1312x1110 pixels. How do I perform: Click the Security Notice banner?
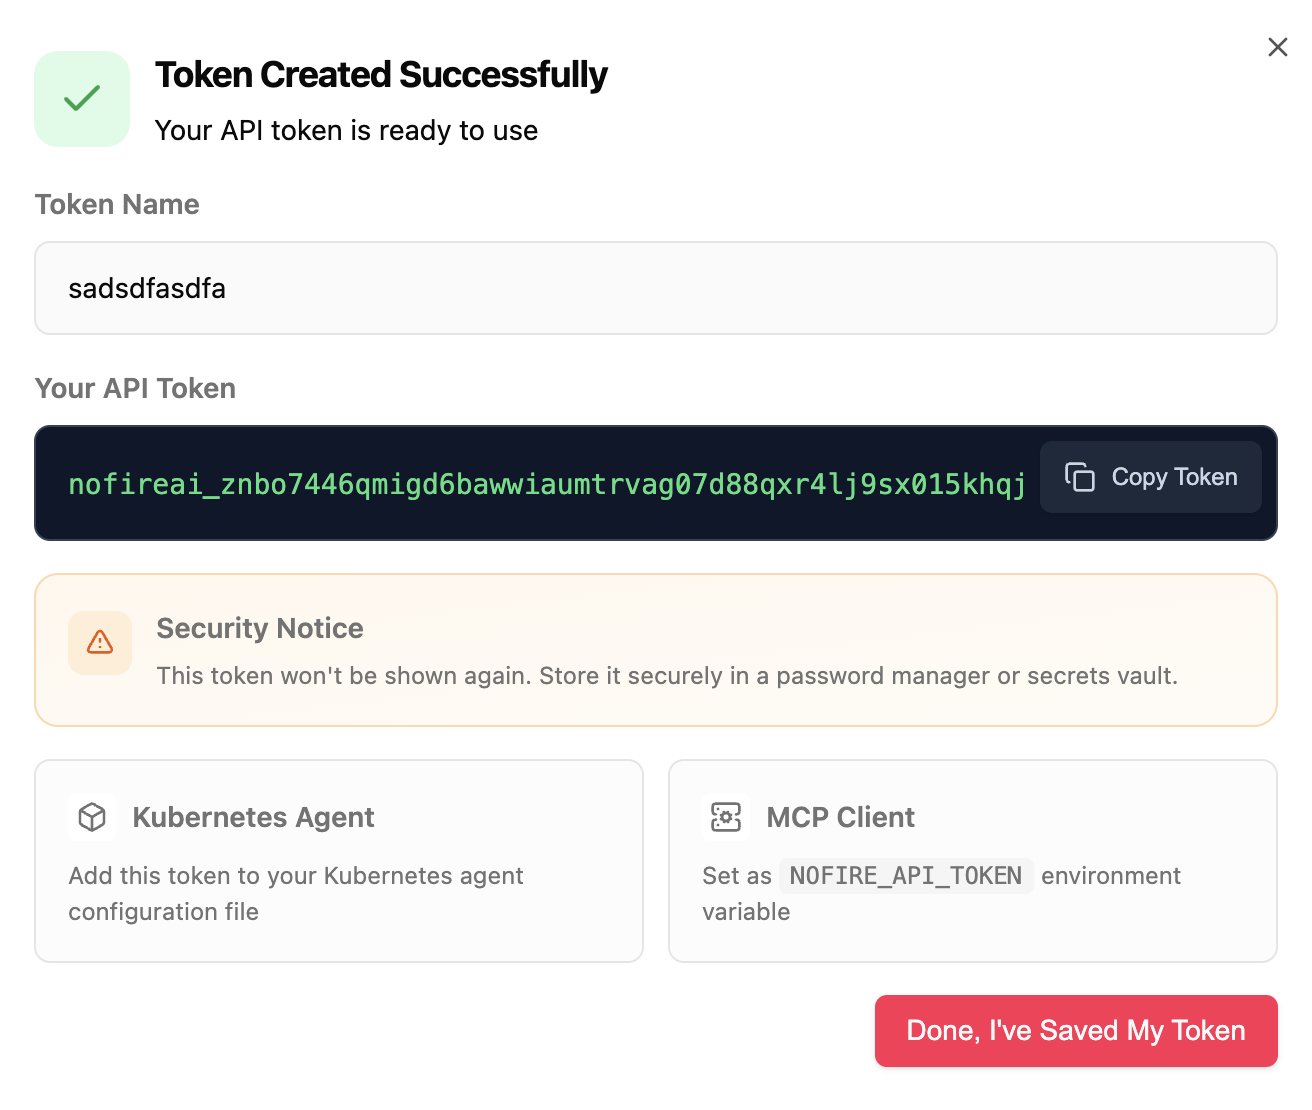[656, 650]
